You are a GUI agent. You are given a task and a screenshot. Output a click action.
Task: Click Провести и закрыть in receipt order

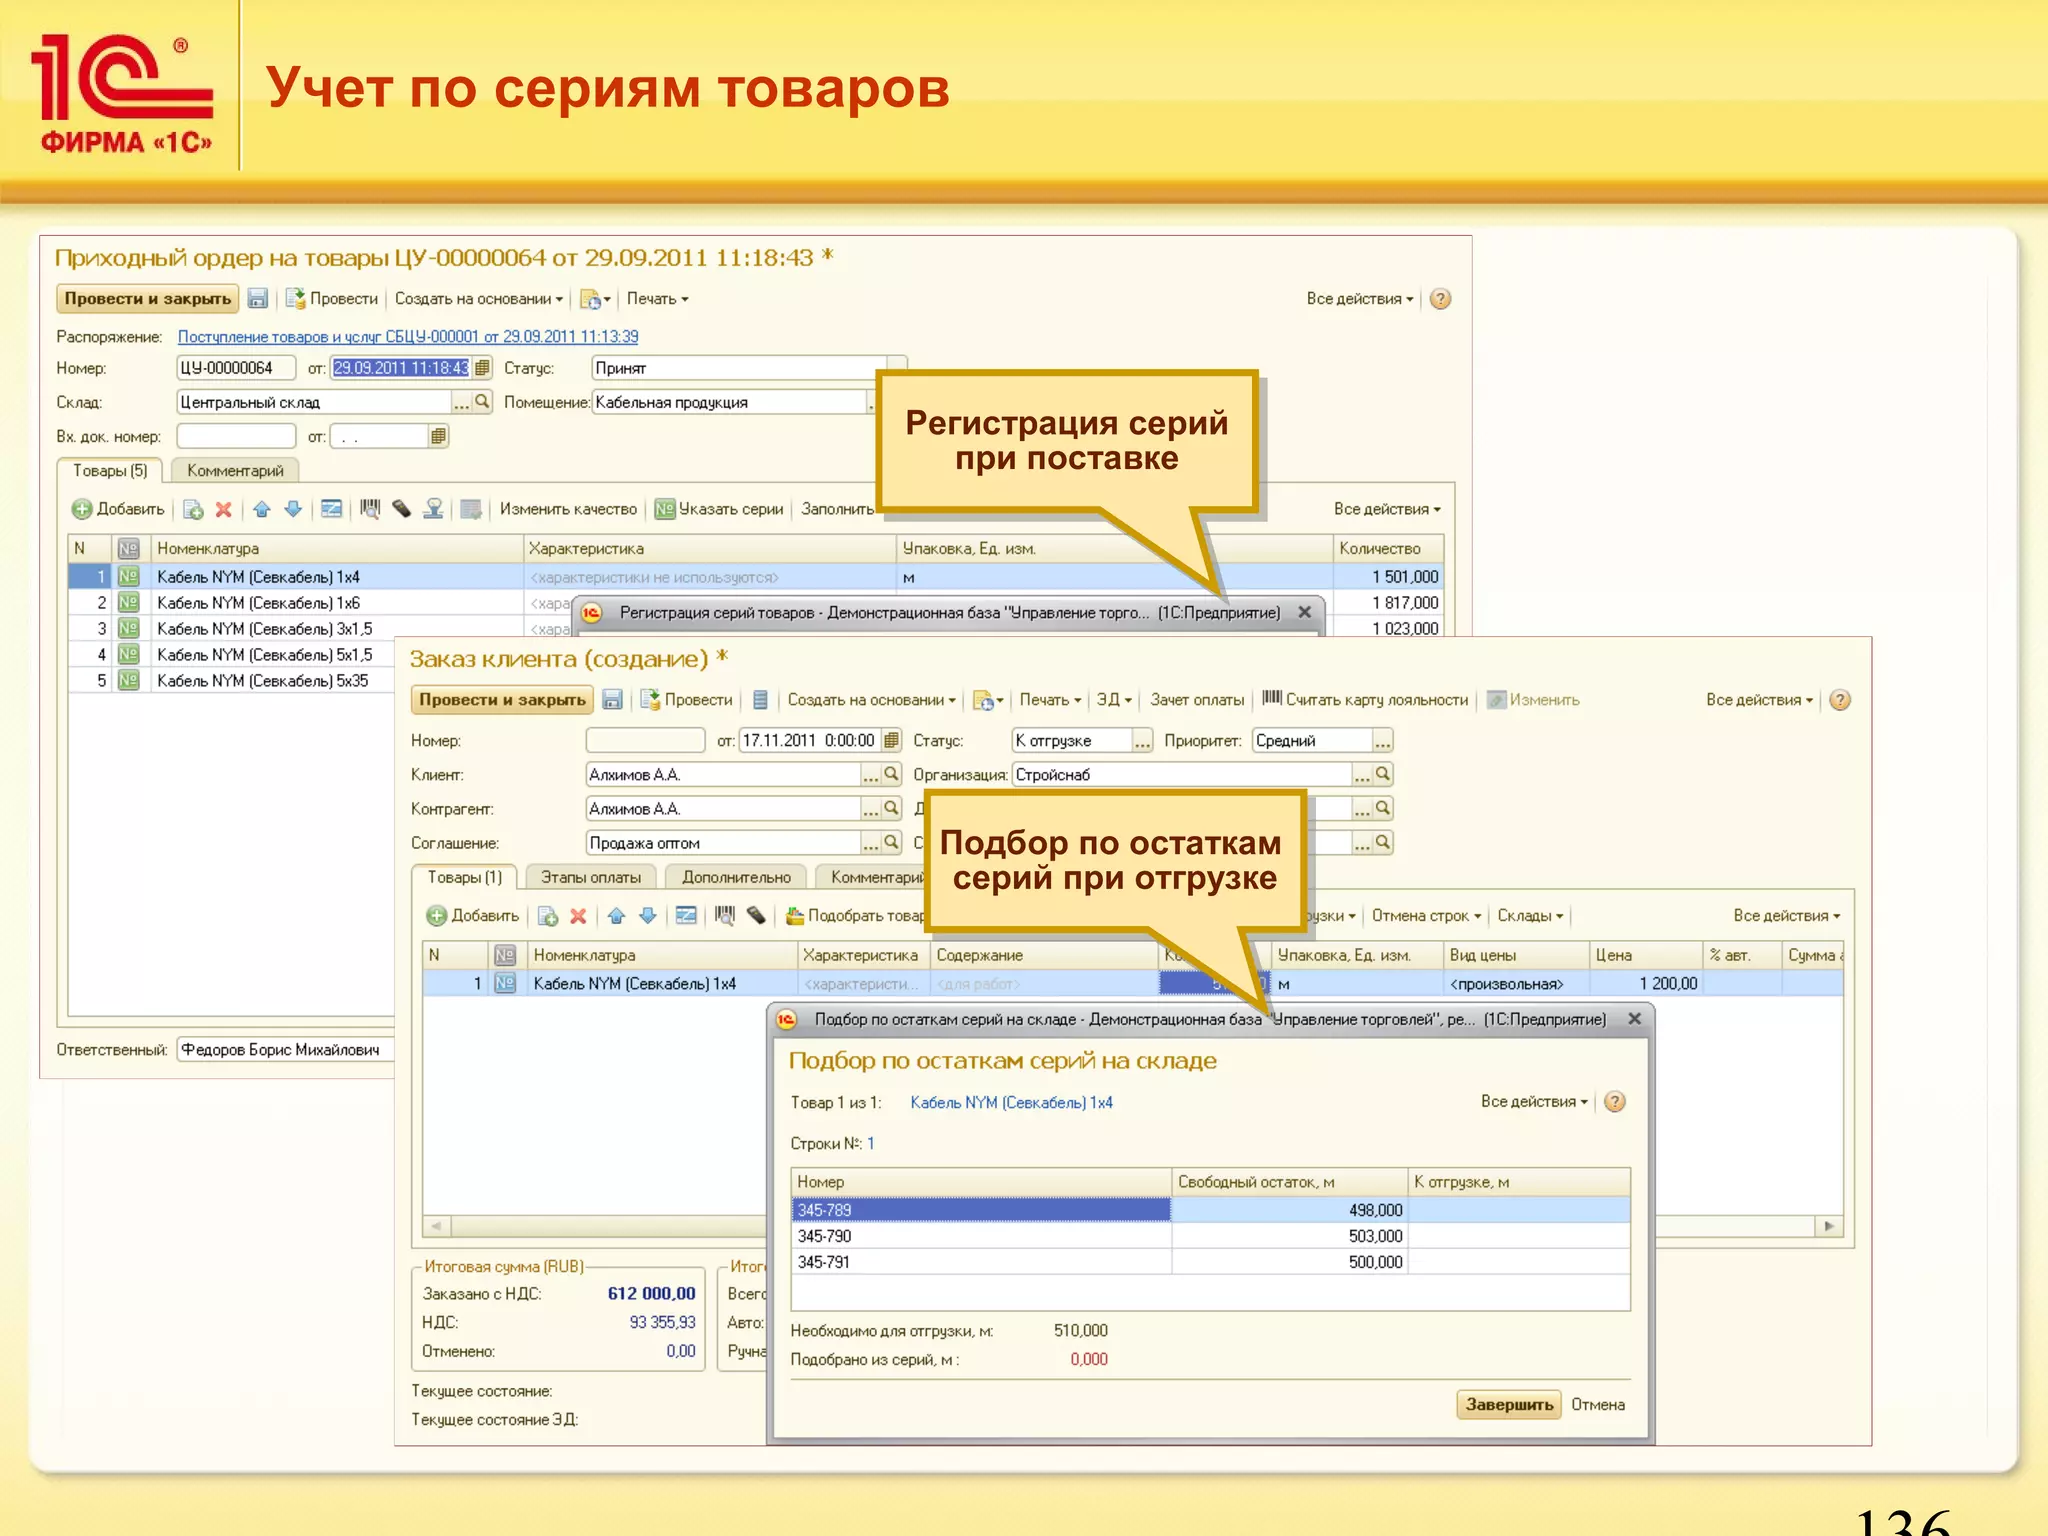pyautogui.click(x=147, y=299)
